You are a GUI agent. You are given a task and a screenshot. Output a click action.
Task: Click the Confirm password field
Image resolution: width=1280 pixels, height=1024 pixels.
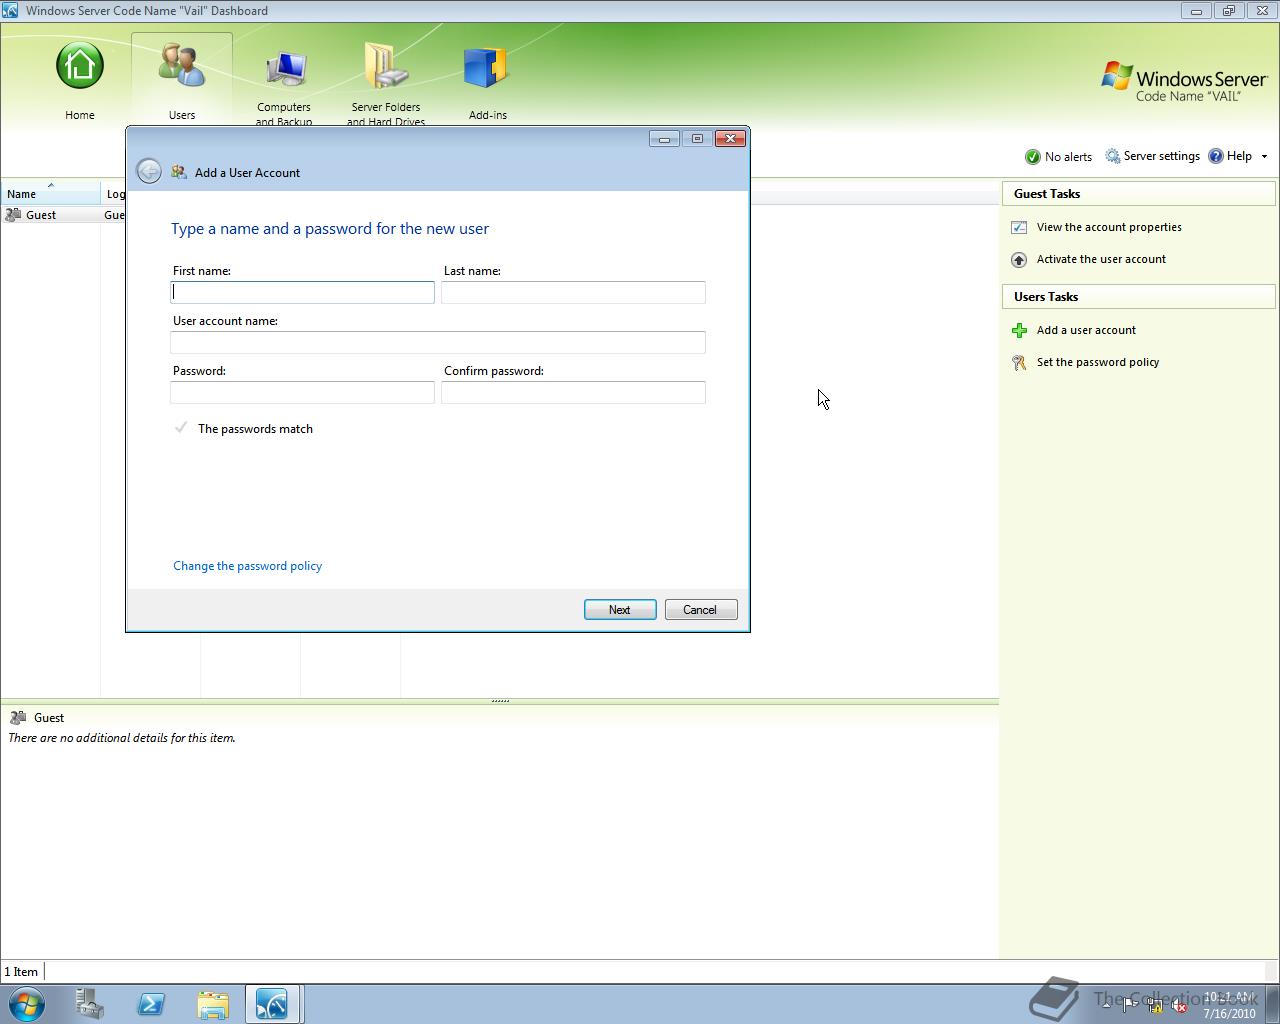point(574,392)
